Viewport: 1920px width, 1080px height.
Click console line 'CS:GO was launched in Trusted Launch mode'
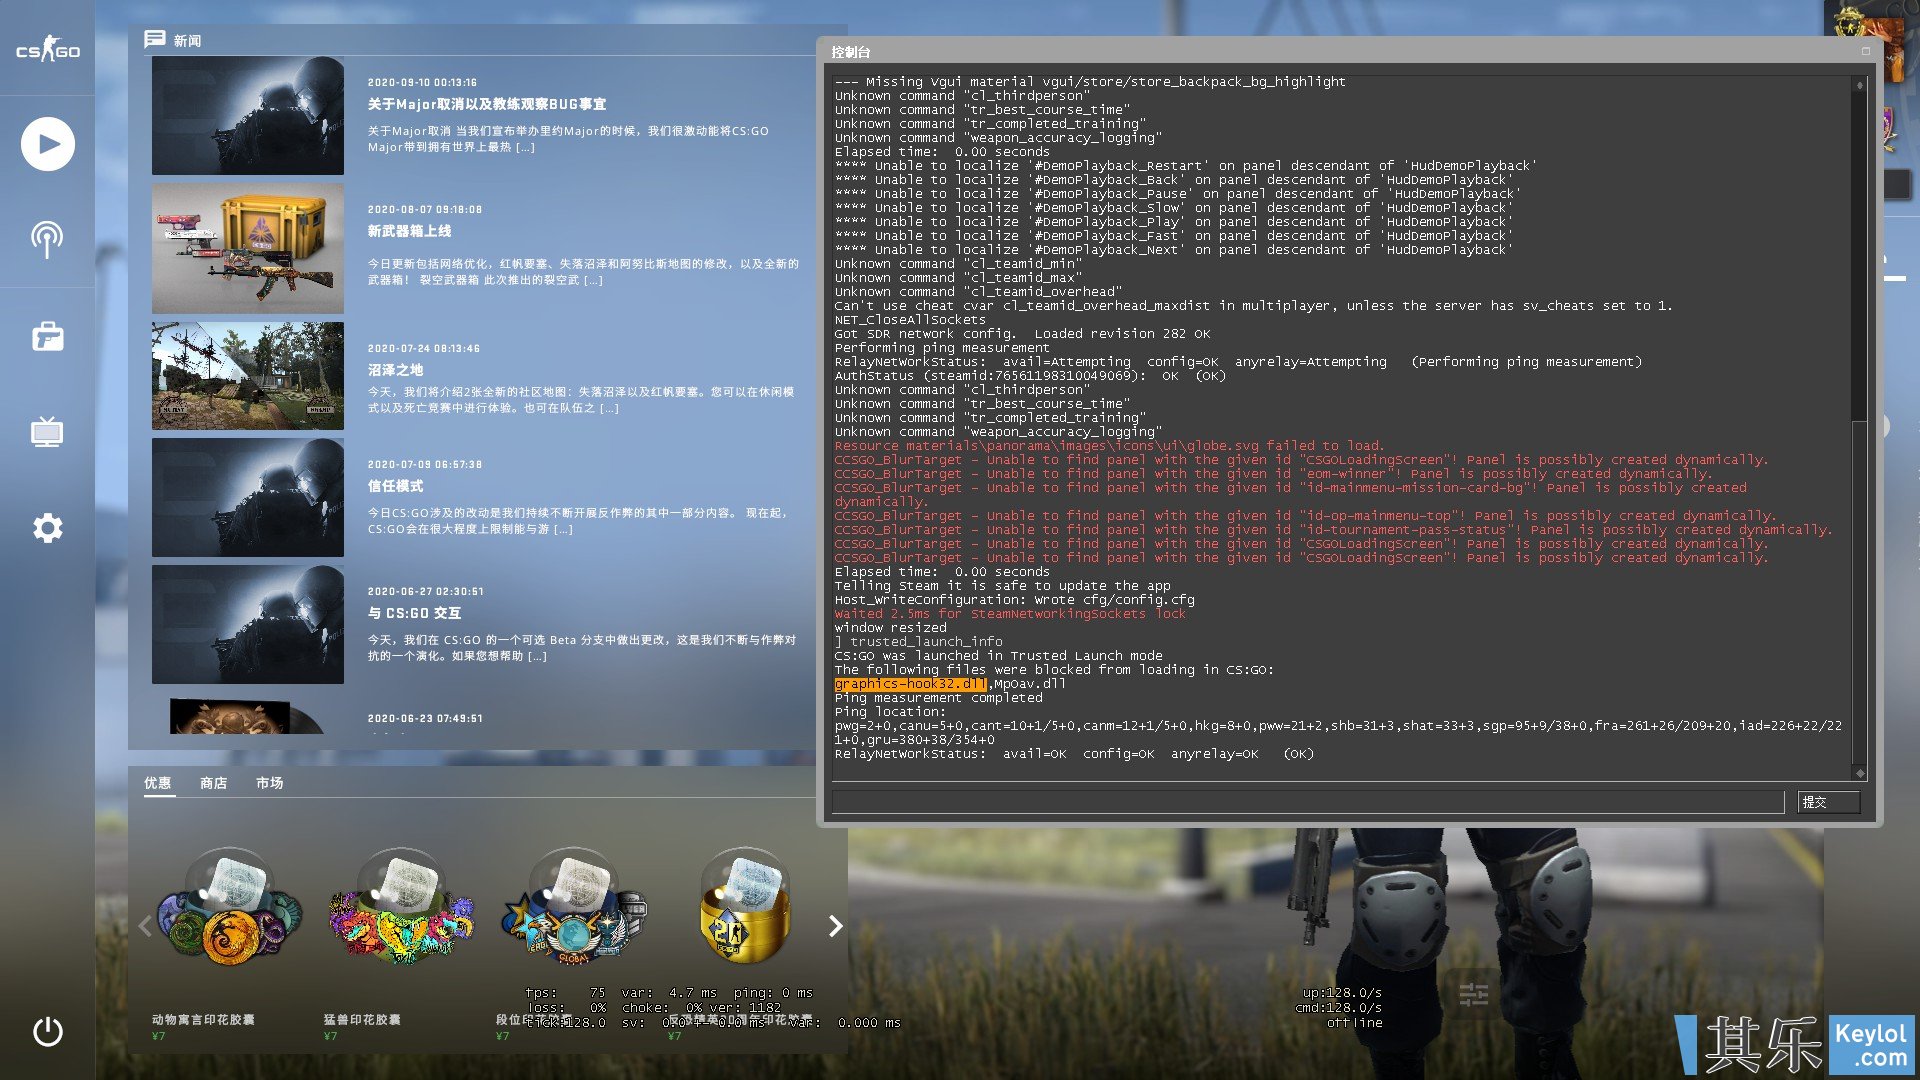point(998,656)
